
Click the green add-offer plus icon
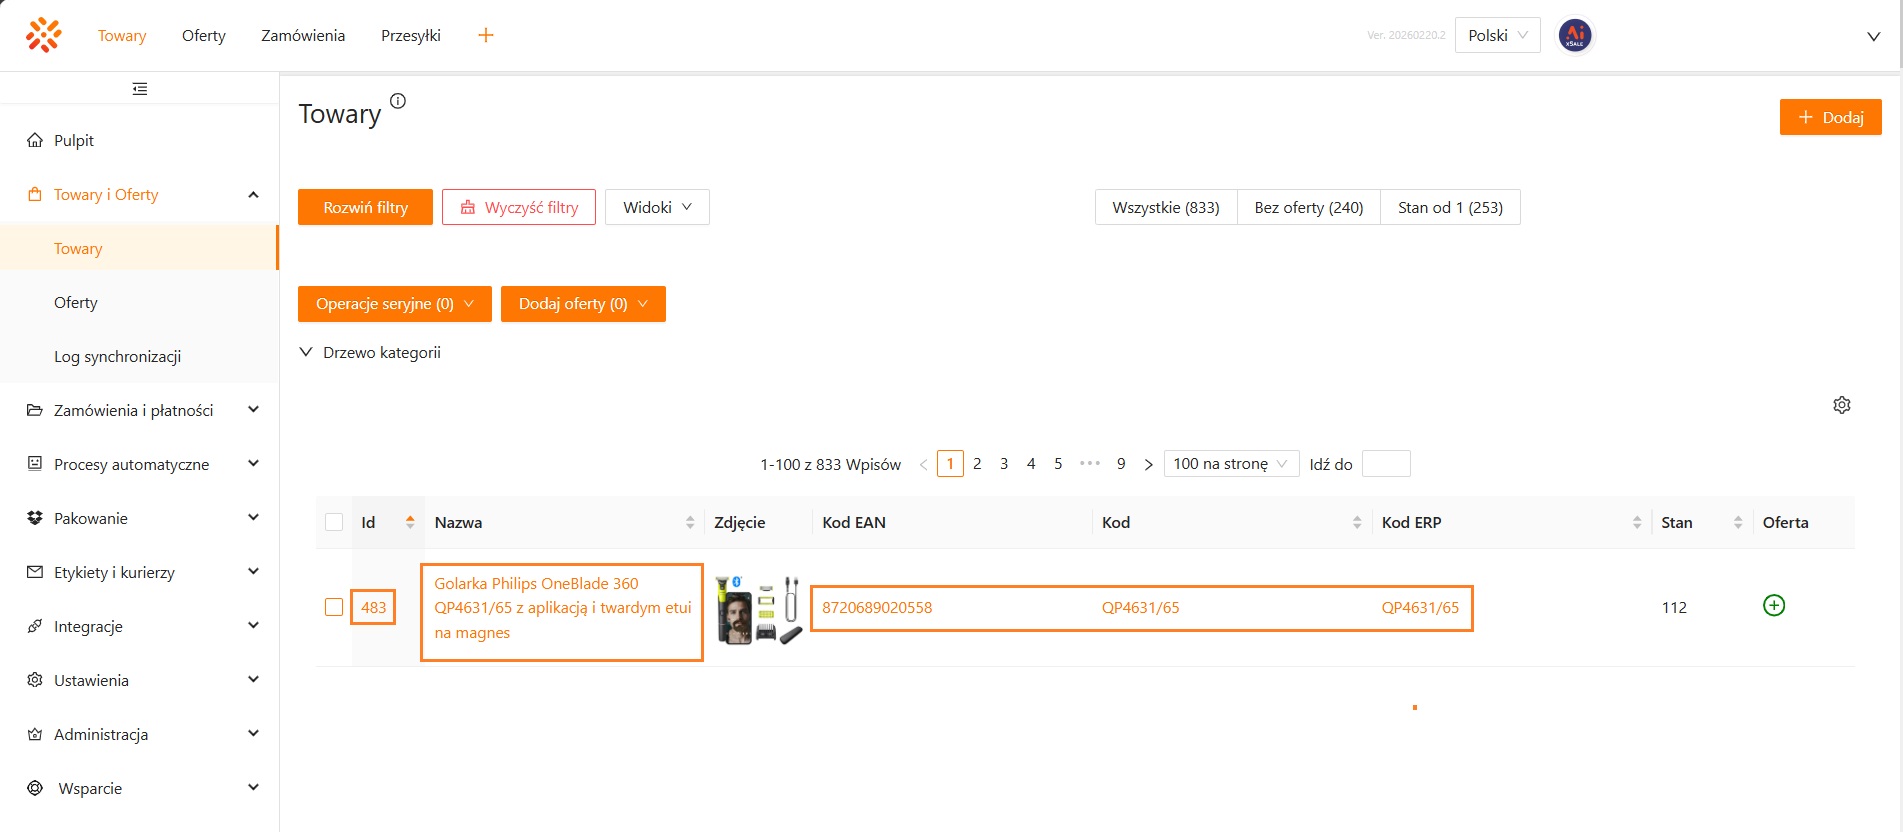[x=1773, y=606]
